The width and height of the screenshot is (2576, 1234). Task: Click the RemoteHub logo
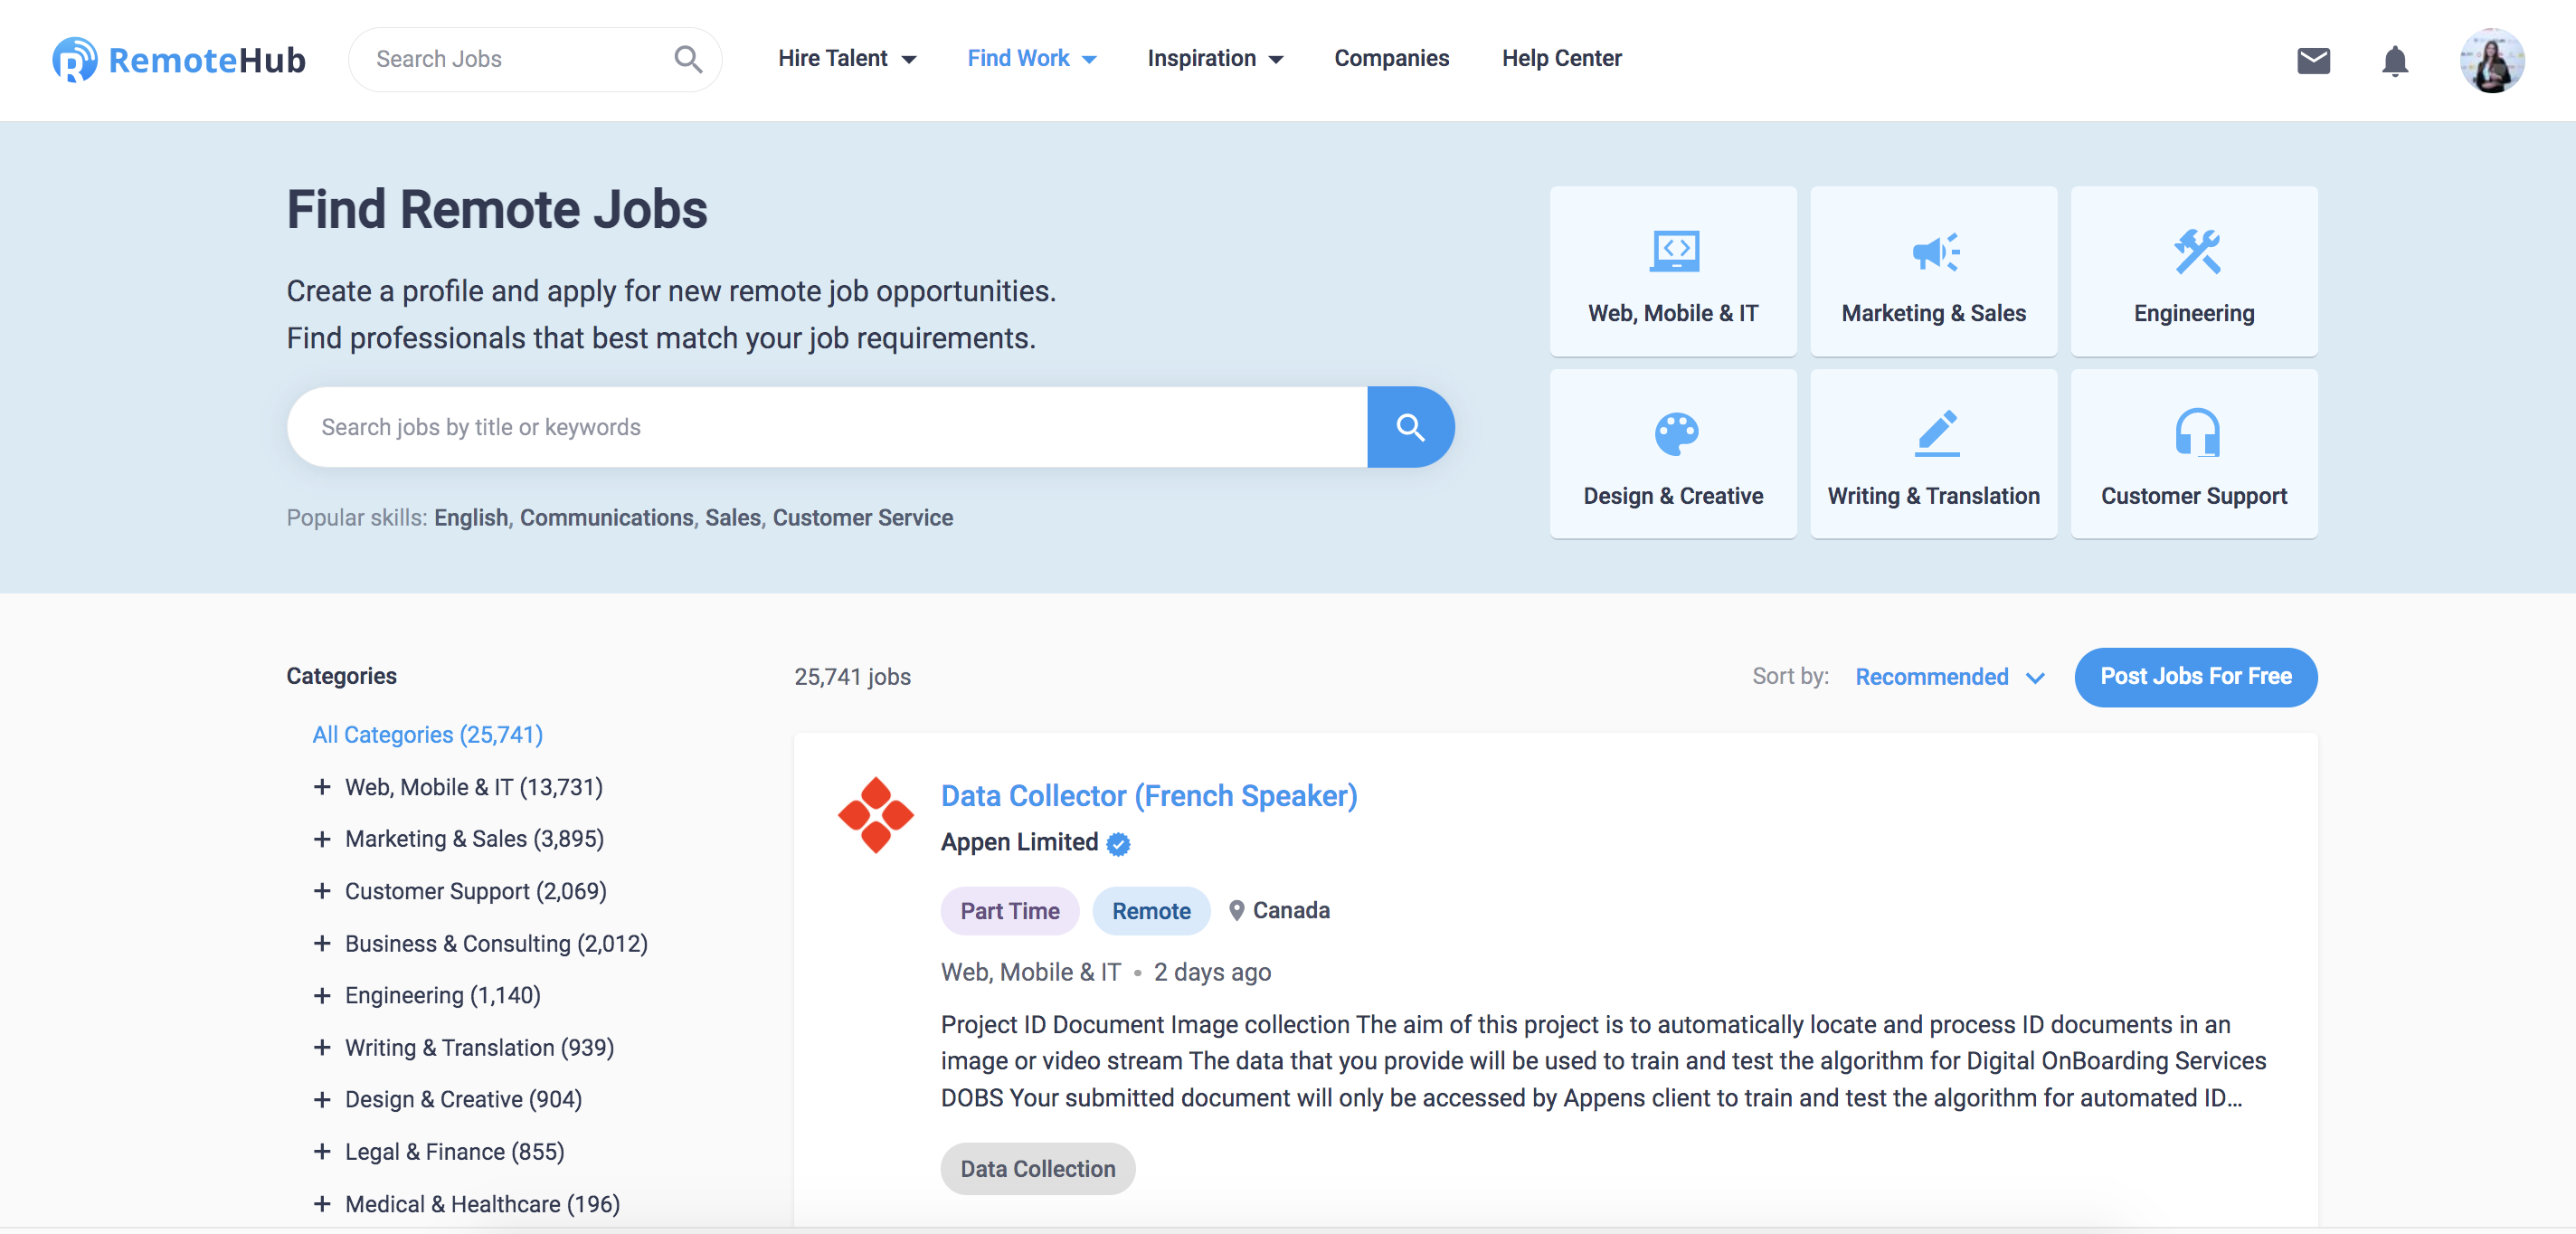[179, 60]
